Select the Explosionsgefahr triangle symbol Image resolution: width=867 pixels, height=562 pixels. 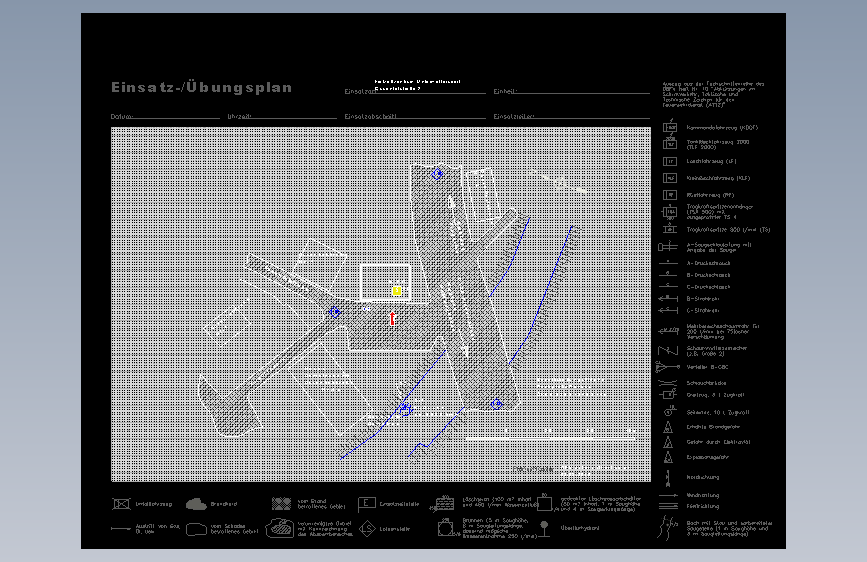[x=668, y=457]
